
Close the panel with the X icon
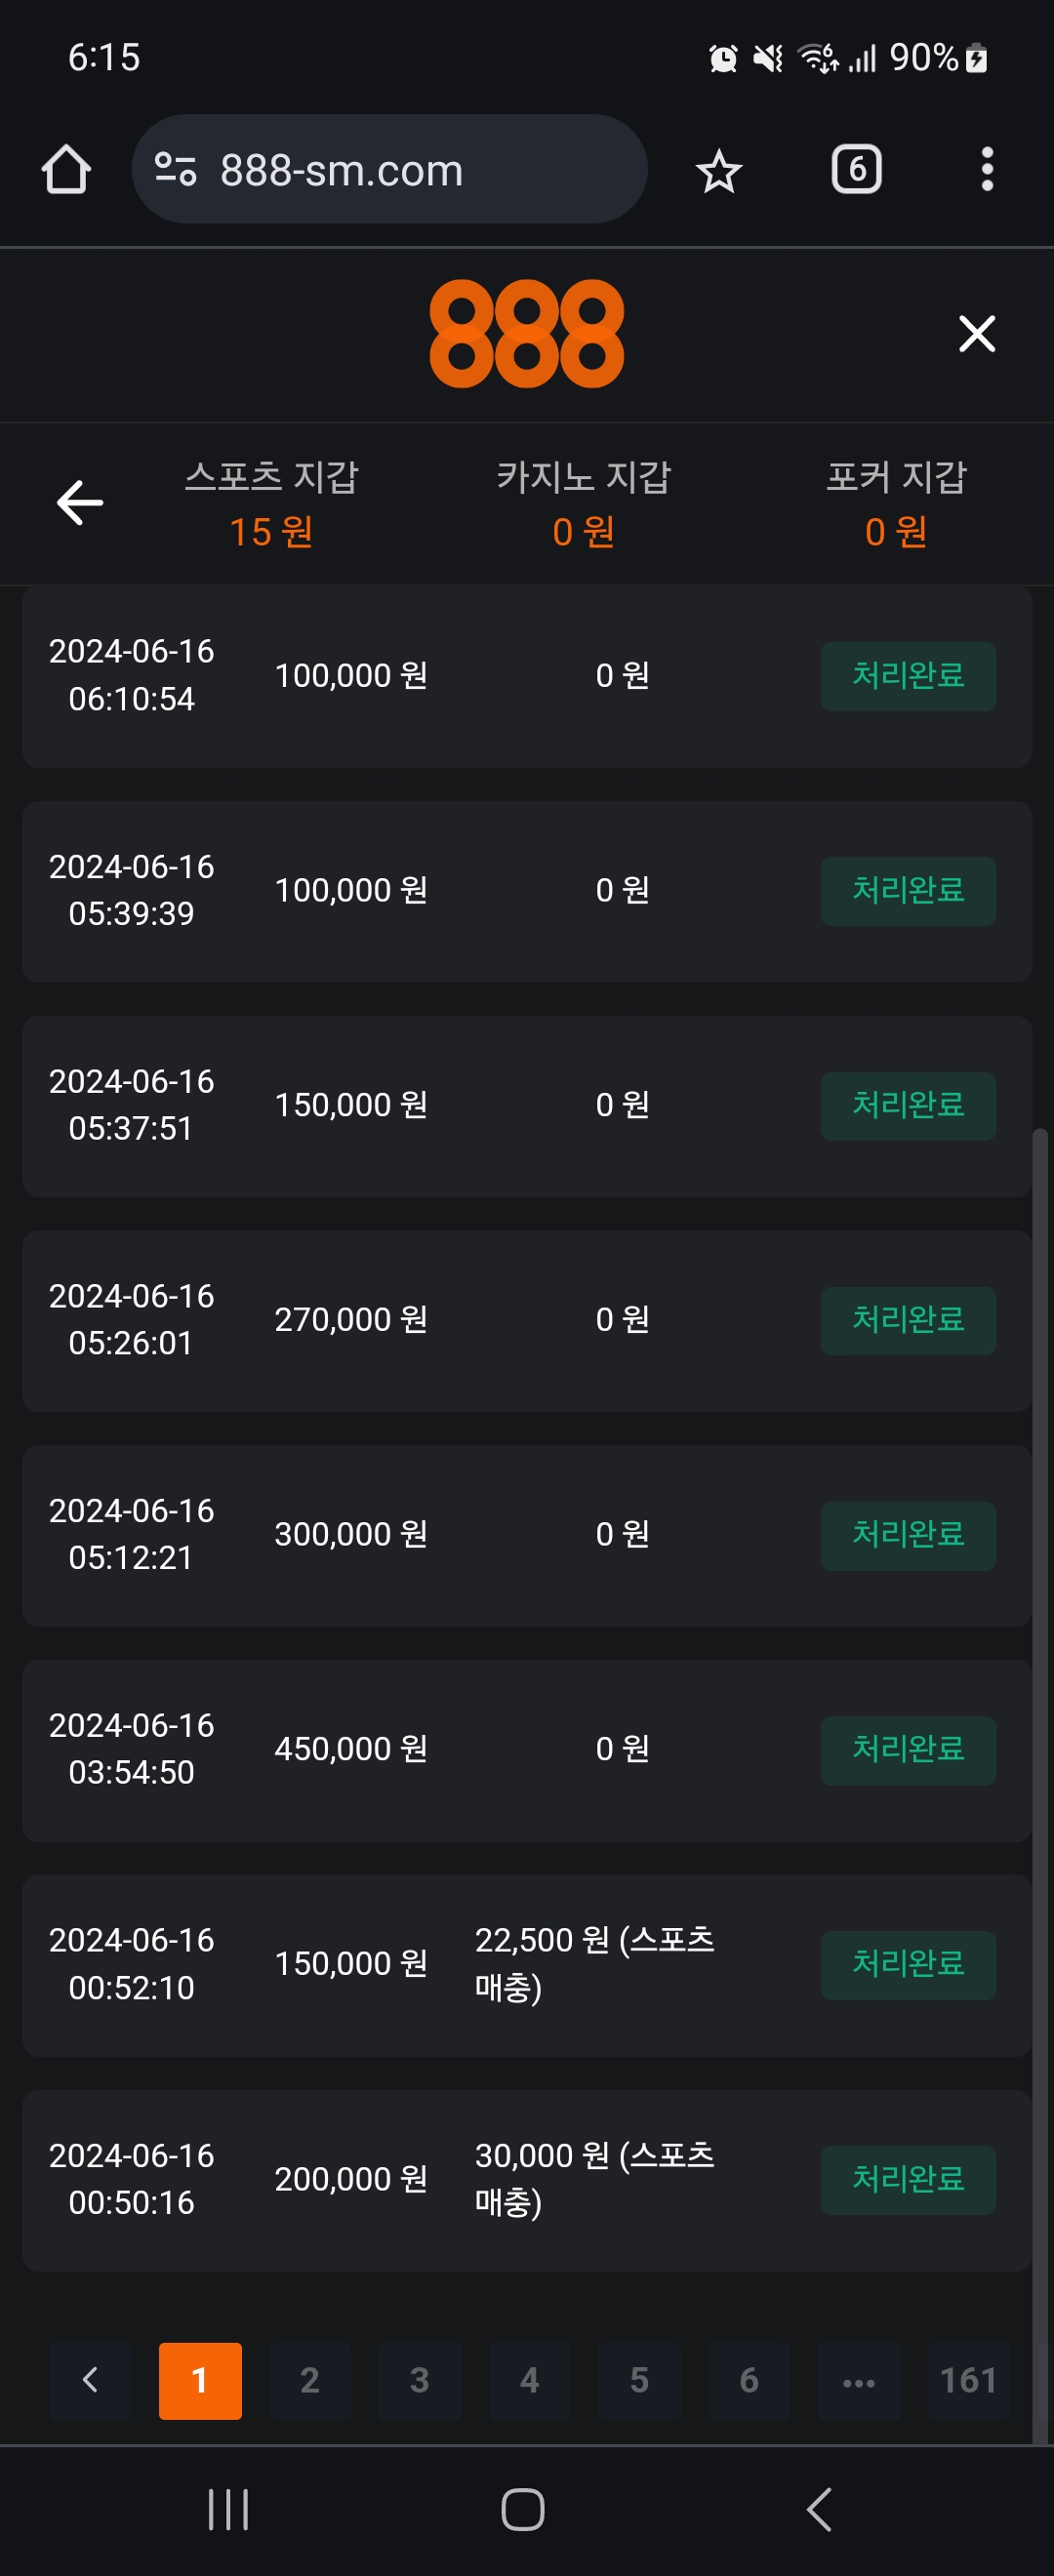coord(976,334)
